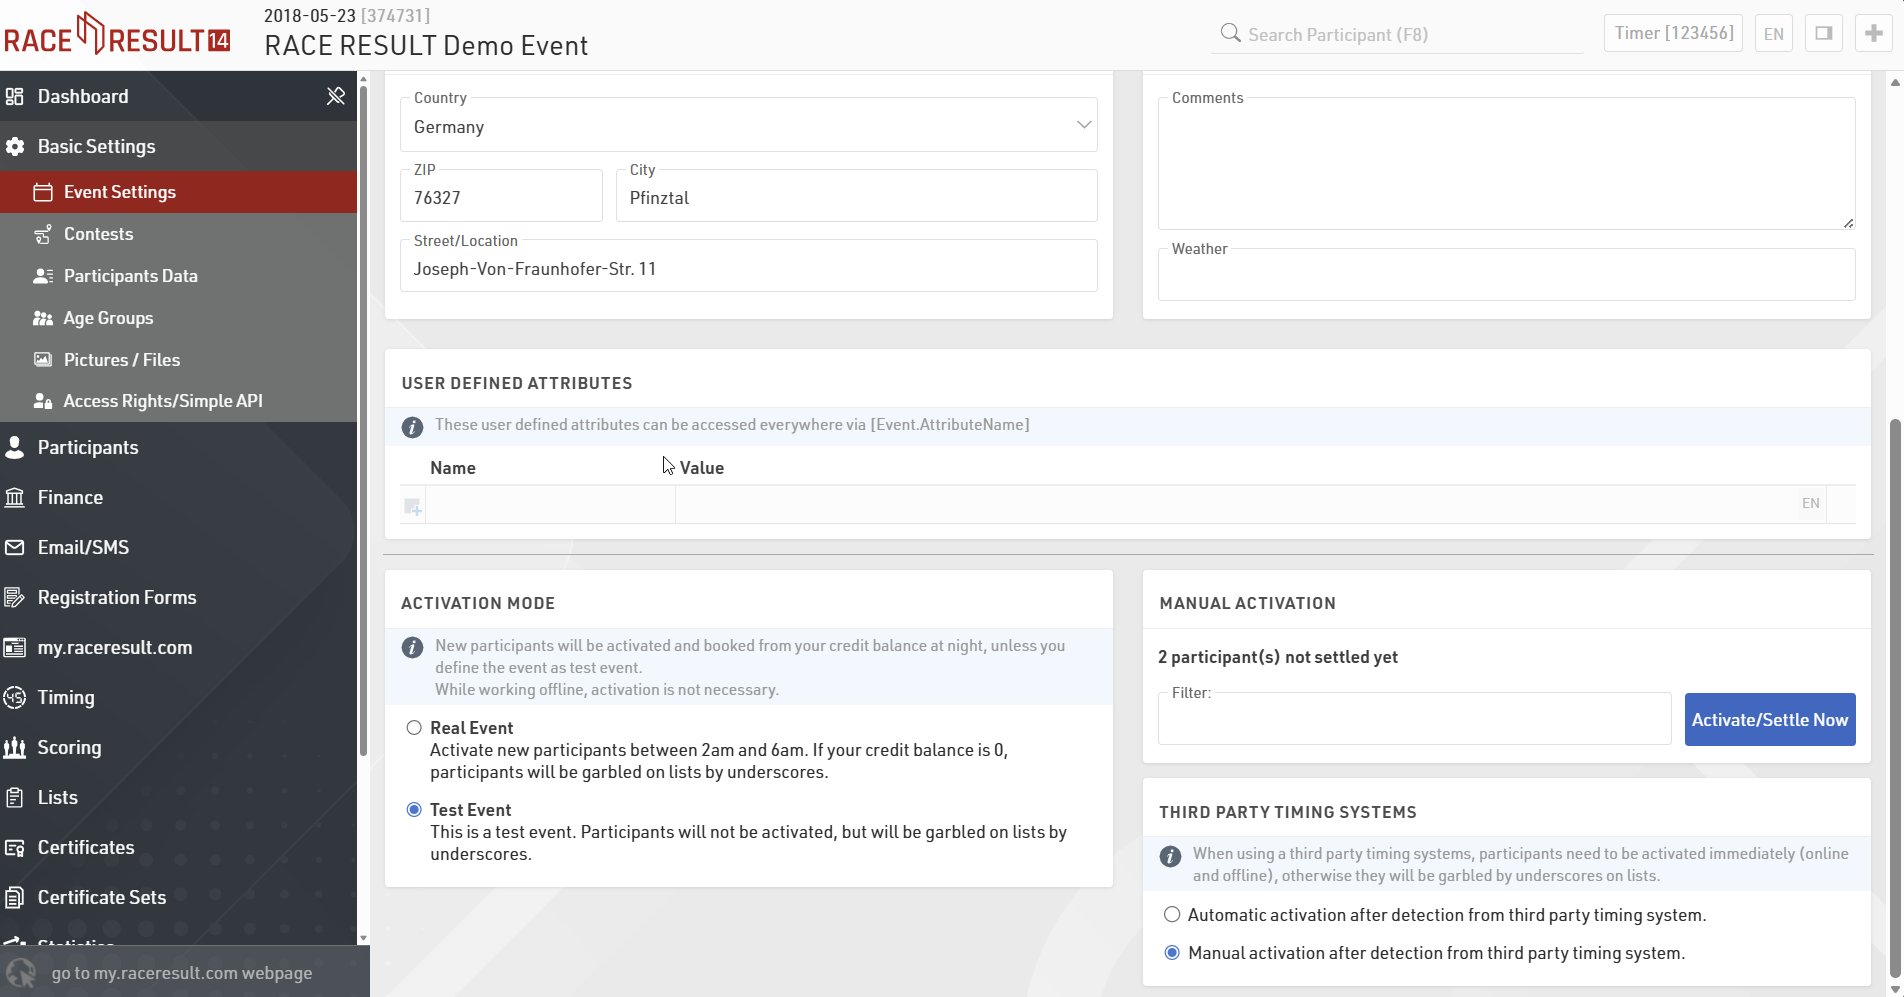Choose Automatic activation after detection option
The height and width of the screenshot is (997, 1904).
pos(1172,915)
